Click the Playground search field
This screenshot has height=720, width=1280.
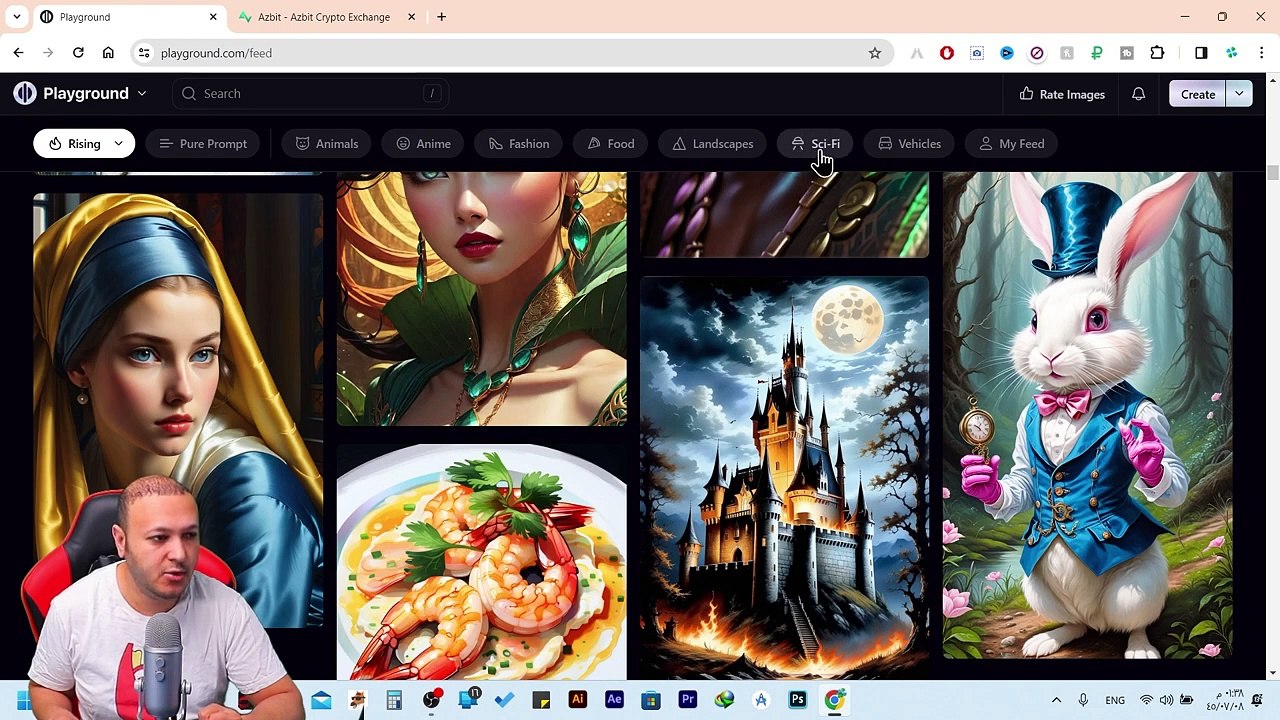310,94
